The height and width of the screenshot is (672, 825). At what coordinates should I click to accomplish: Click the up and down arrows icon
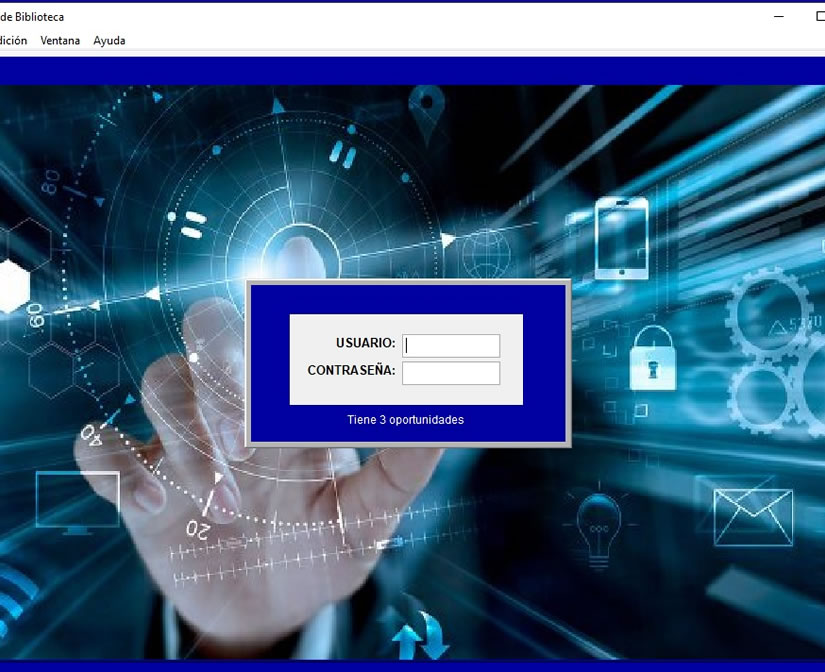tap(420, 636)
